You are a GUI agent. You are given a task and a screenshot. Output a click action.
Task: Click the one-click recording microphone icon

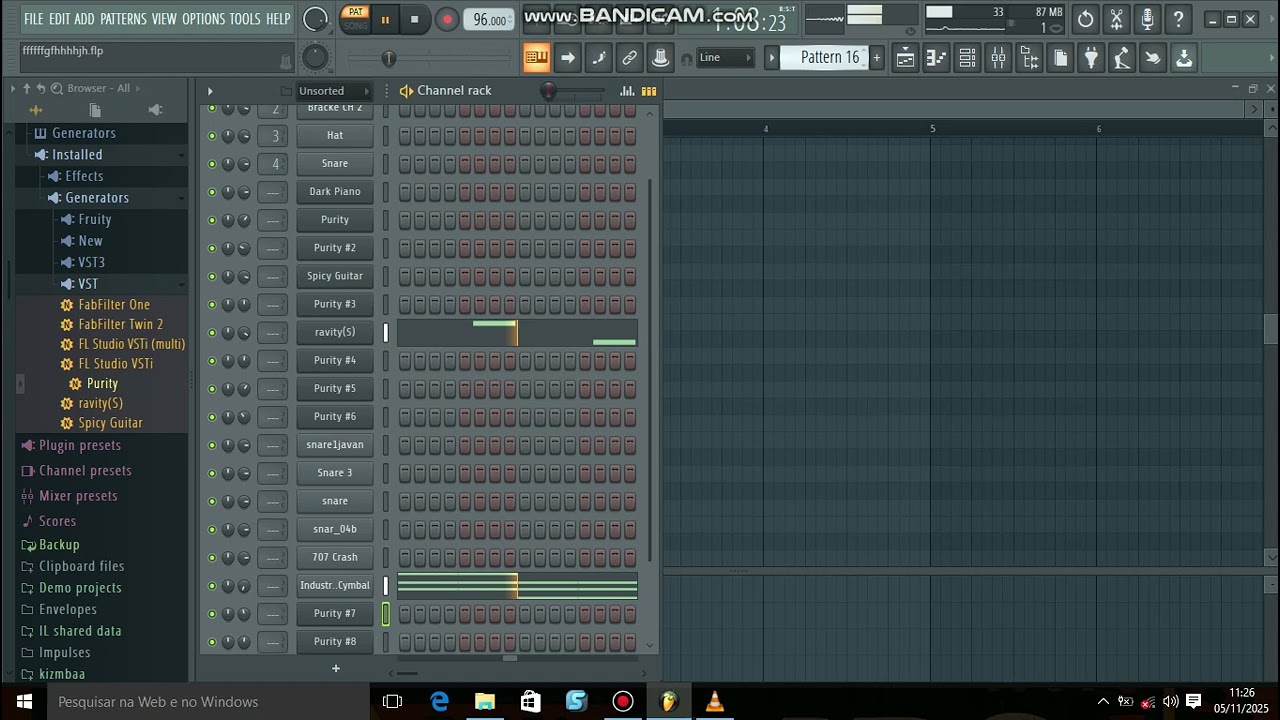(x=1148, y=19)
